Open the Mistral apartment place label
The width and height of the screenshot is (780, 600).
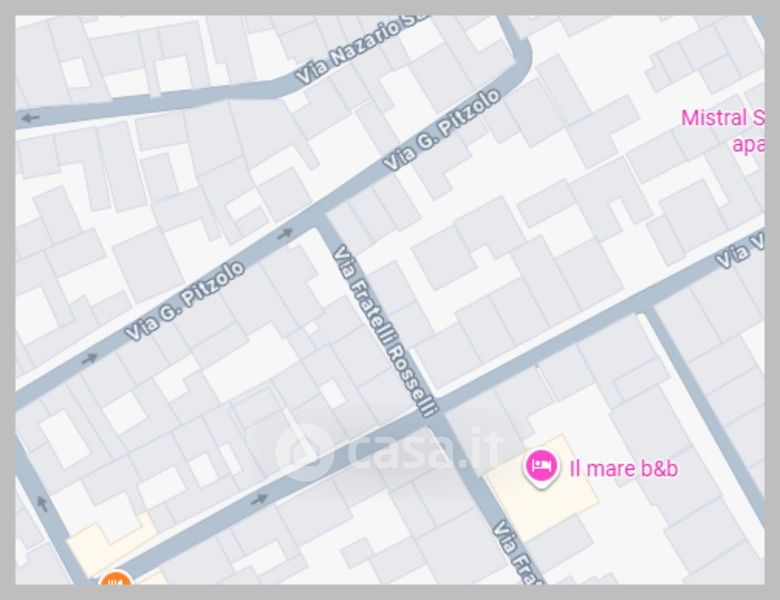[x=723, y=131]
